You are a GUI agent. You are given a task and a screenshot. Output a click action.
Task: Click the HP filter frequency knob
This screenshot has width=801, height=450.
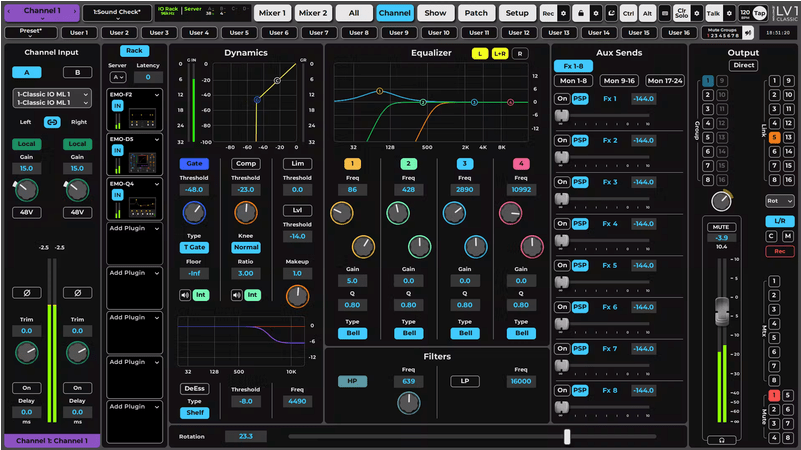[409, 402]
